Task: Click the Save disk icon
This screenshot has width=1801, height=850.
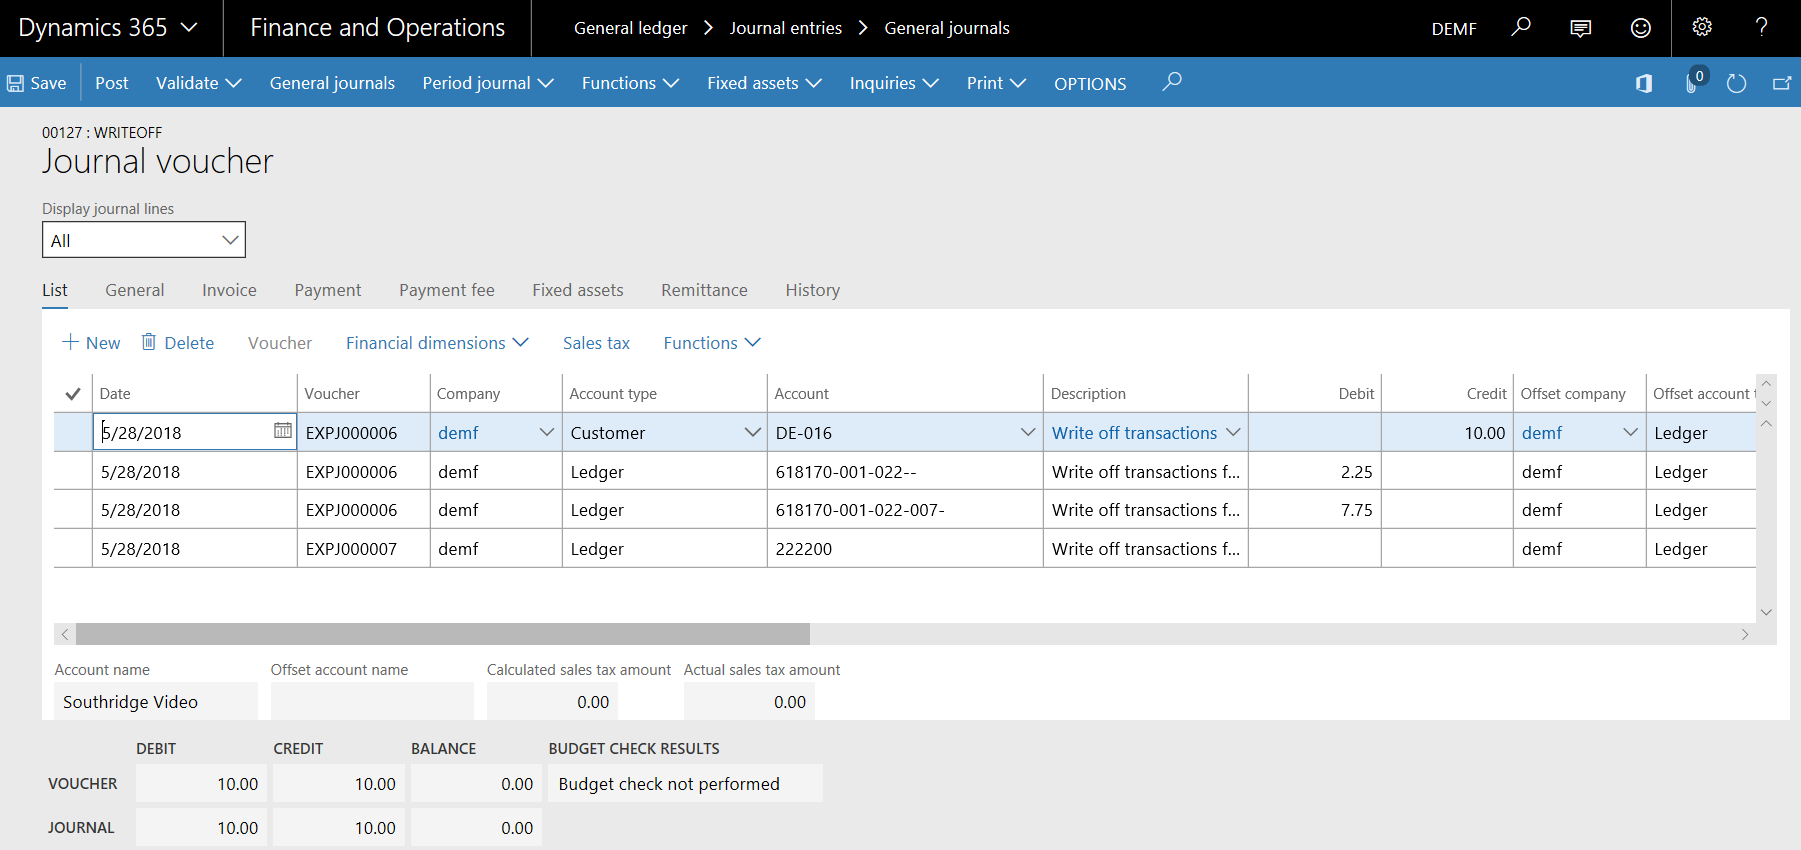Action: tap(16, 83)
